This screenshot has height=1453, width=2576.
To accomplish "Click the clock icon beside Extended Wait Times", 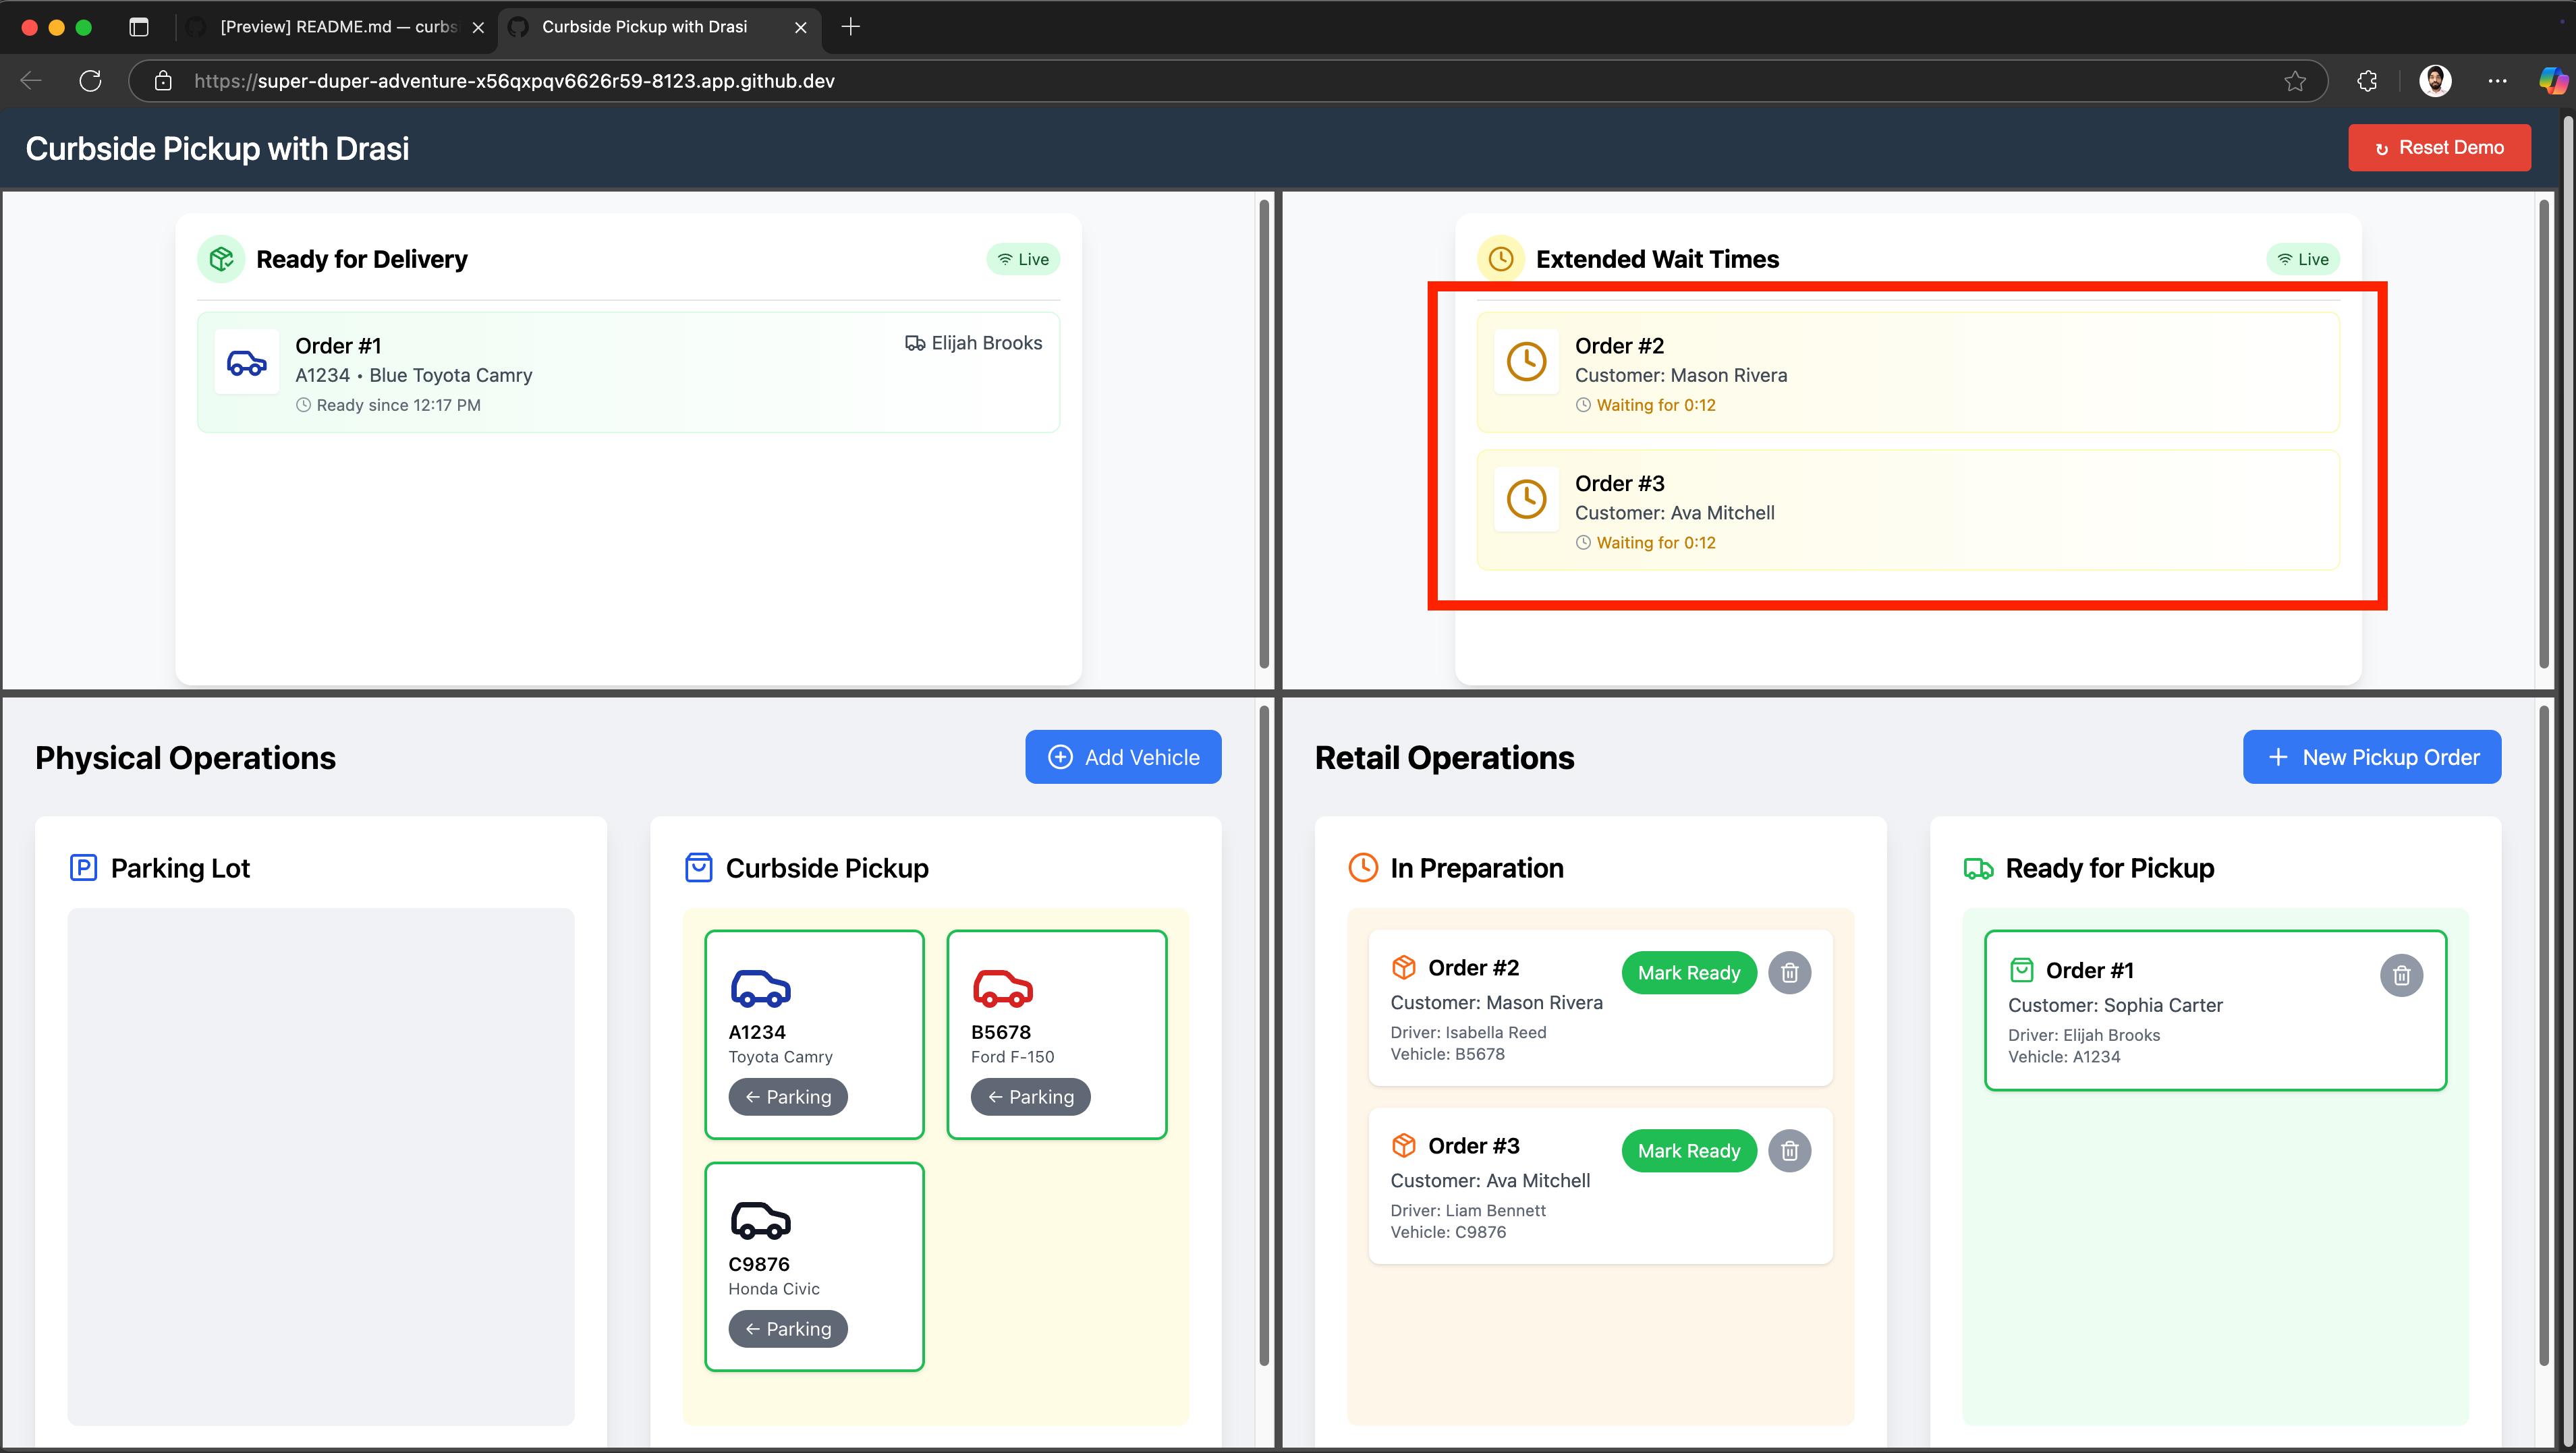I will (x=1500, y=258).
